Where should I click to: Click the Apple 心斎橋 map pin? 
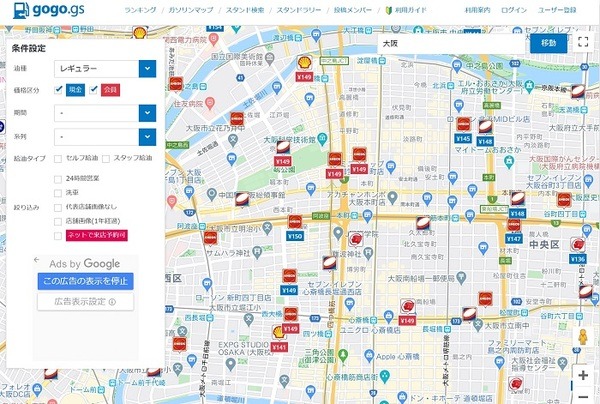coord(368,355)
